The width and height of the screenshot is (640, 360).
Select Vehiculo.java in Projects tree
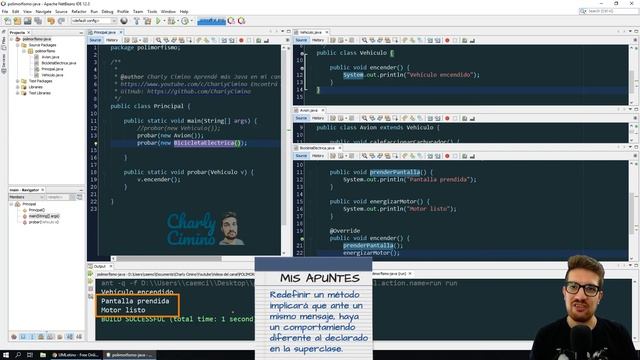tap(52, 75)
